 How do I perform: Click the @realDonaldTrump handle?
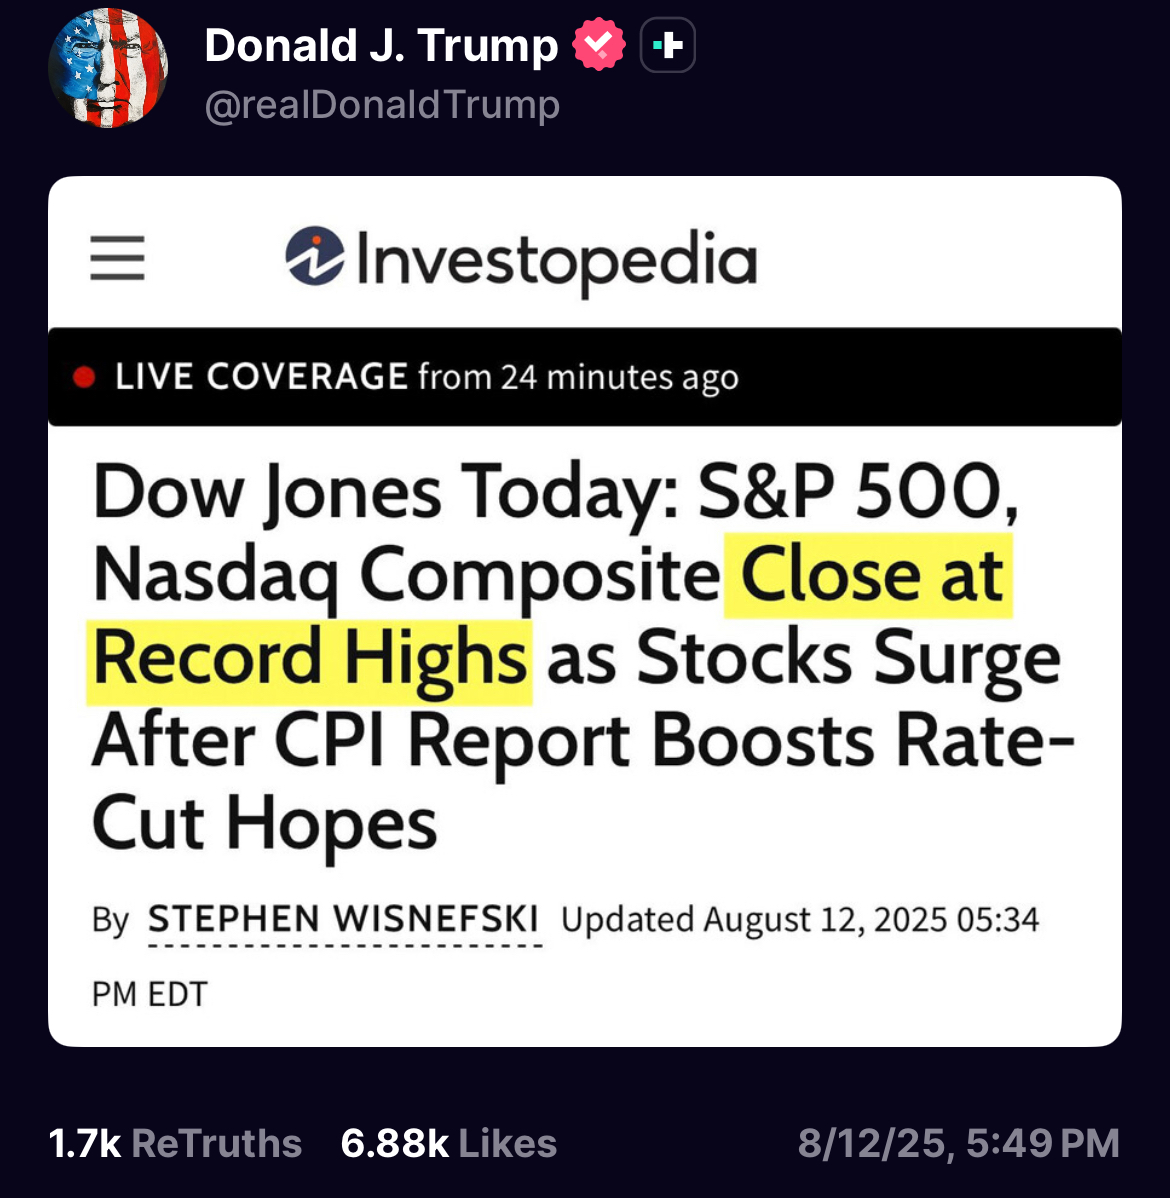pyautogui.click(x=382, y=105)
